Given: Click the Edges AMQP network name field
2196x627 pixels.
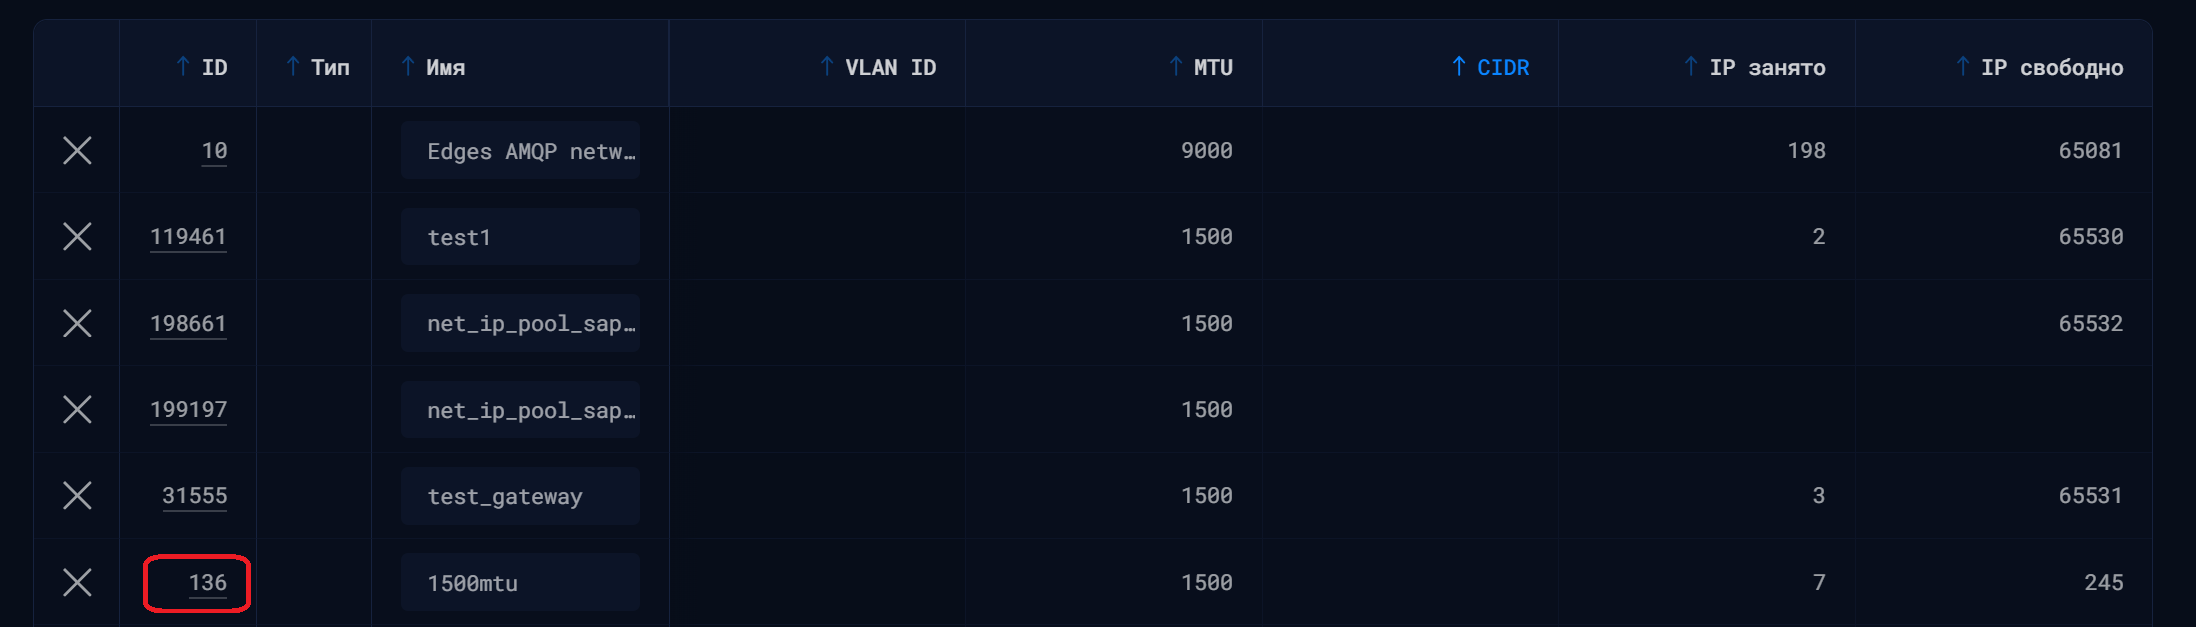Looking at the screenshot, I should tap(520, 151).
